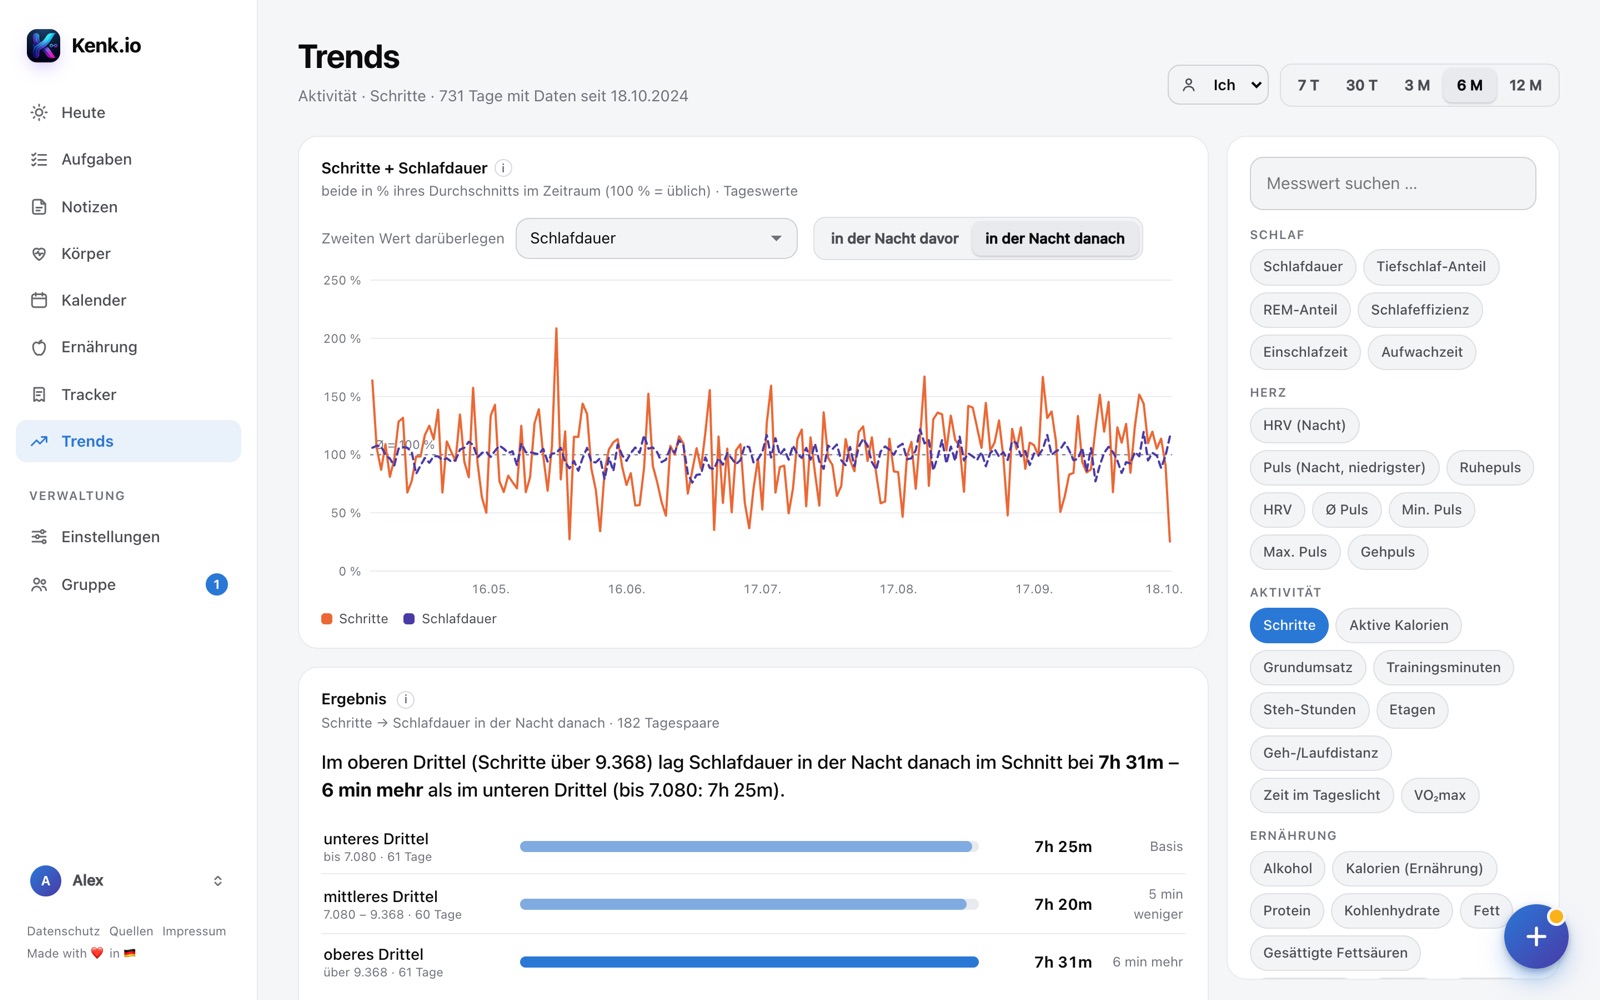Select the 30 T time range
The image size is (1600, 1000).
tap(1361, 85)
